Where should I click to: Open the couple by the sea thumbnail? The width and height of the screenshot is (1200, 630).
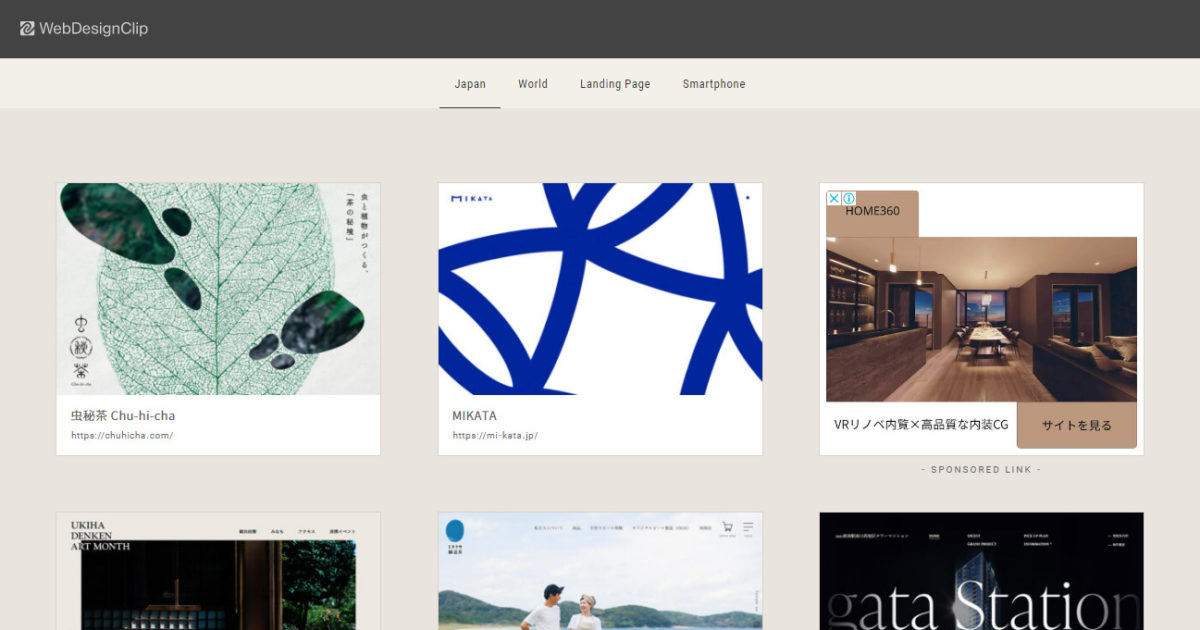coord(600,571)
